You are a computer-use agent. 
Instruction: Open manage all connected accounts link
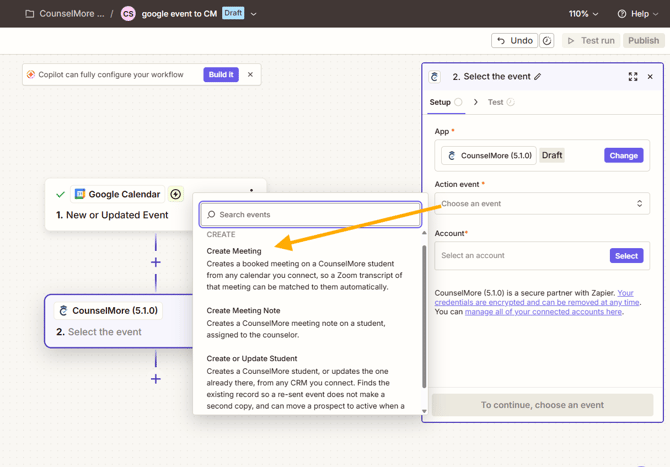click(543, 312)
